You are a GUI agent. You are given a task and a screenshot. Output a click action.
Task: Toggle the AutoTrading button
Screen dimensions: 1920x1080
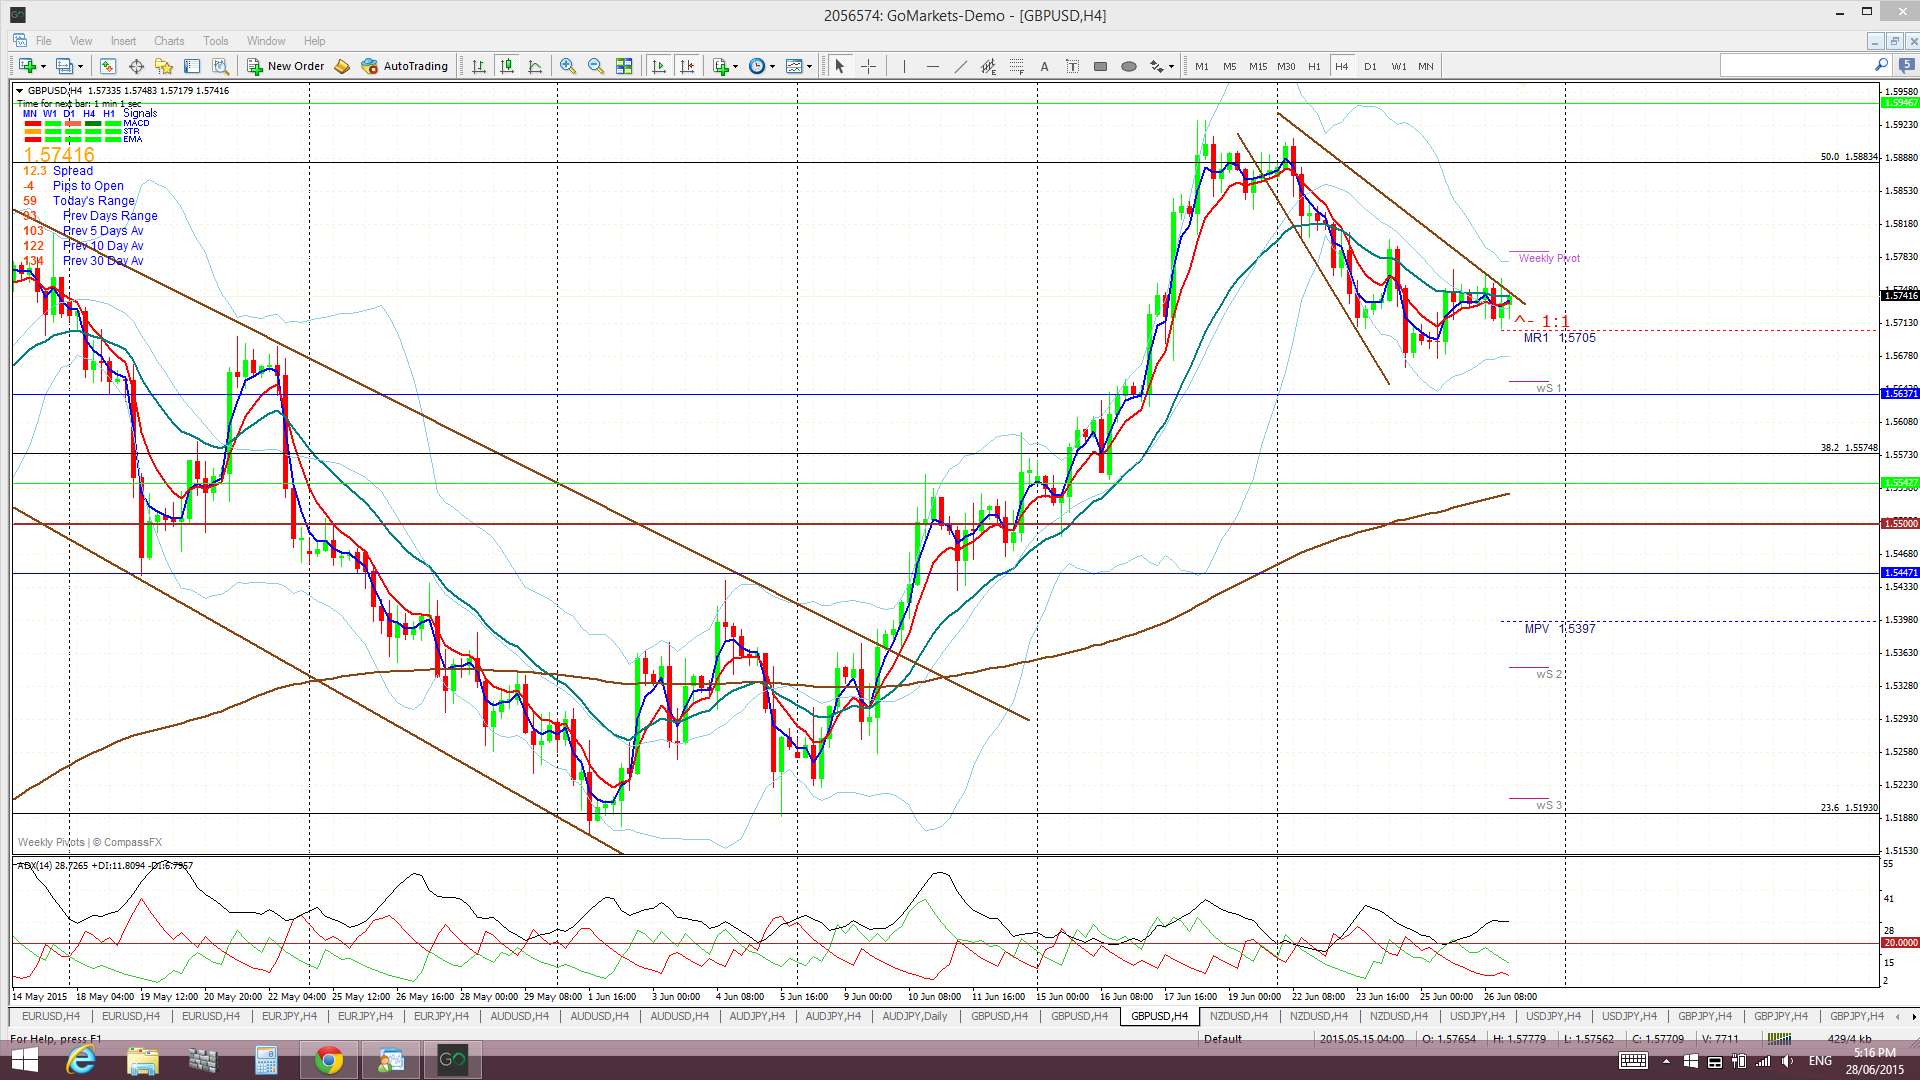404,66
